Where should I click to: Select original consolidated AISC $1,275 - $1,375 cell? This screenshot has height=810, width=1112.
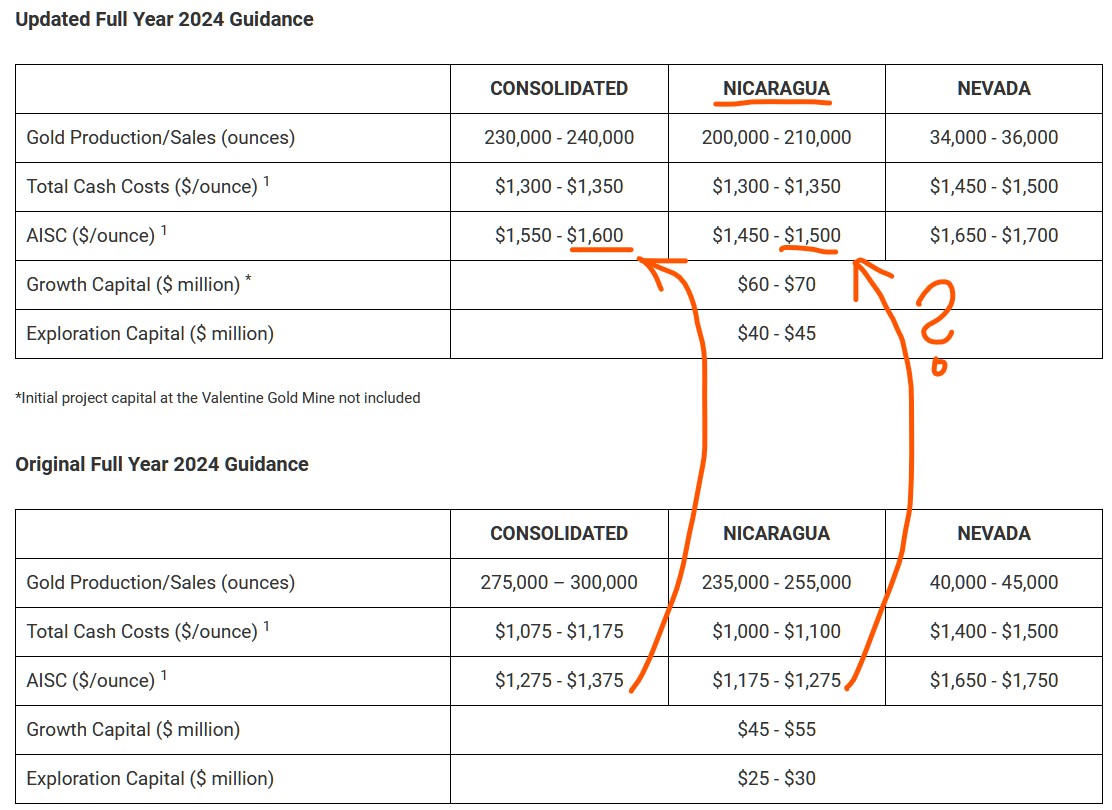point(559,681)
